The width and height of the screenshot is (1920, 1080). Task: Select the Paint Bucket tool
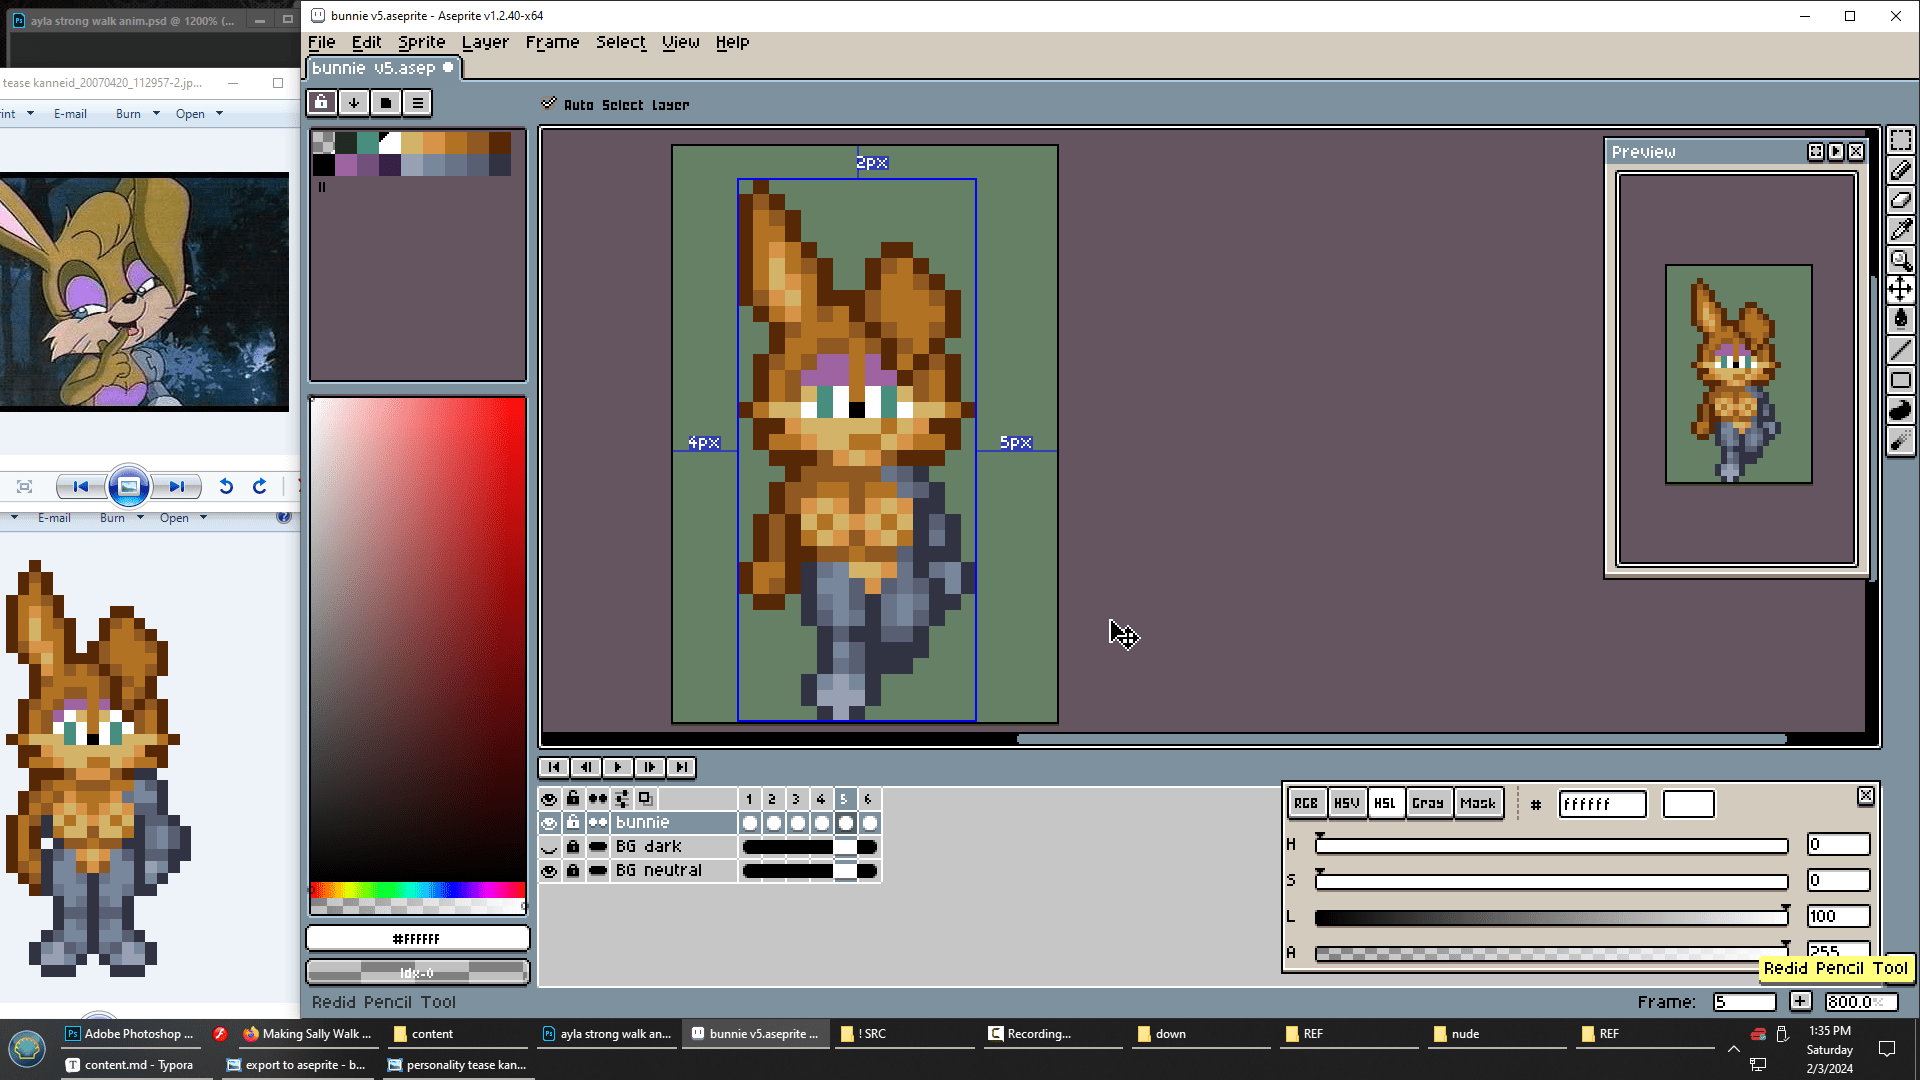(1900, 320)
